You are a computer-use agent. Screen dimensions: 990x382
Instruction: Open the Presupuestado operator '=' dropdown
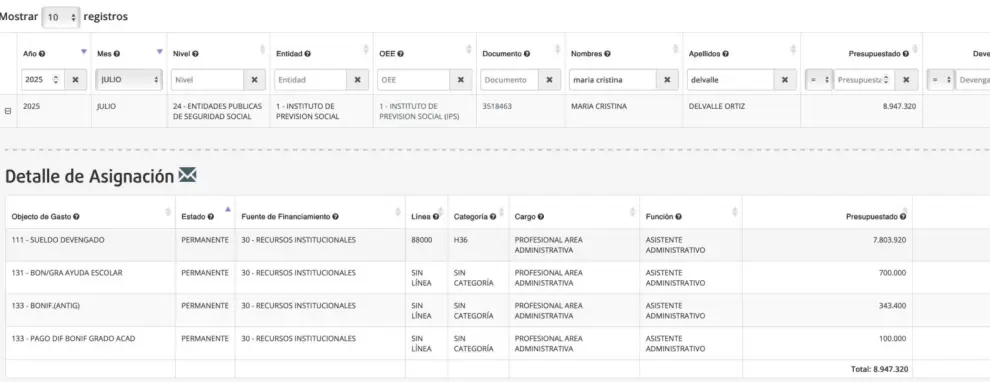point(820,80)
